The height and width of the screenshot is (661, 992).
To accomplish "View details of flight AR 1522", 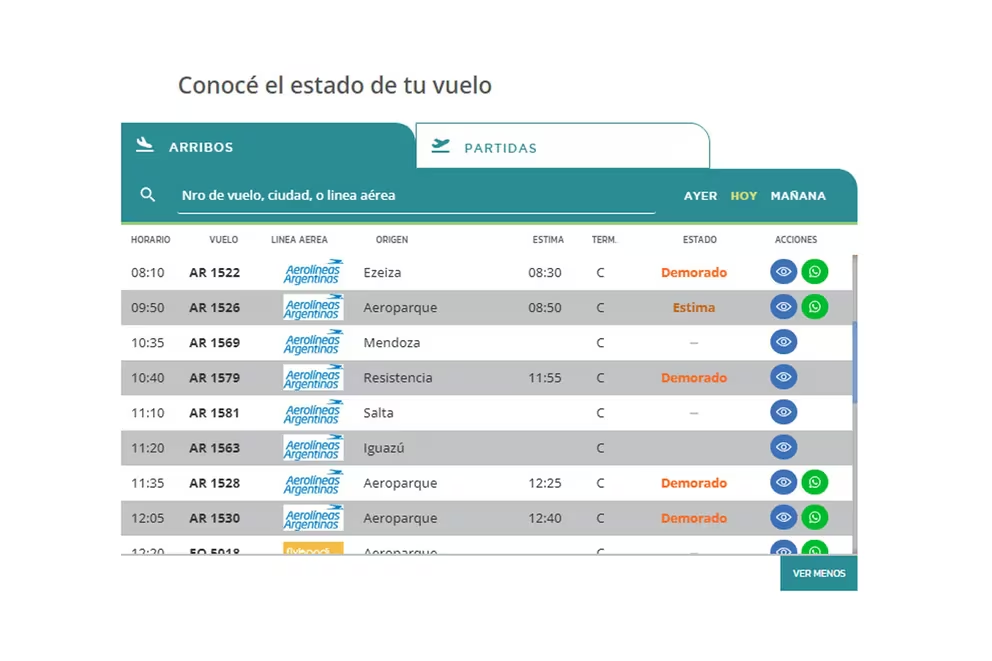I will coord(784,272).
